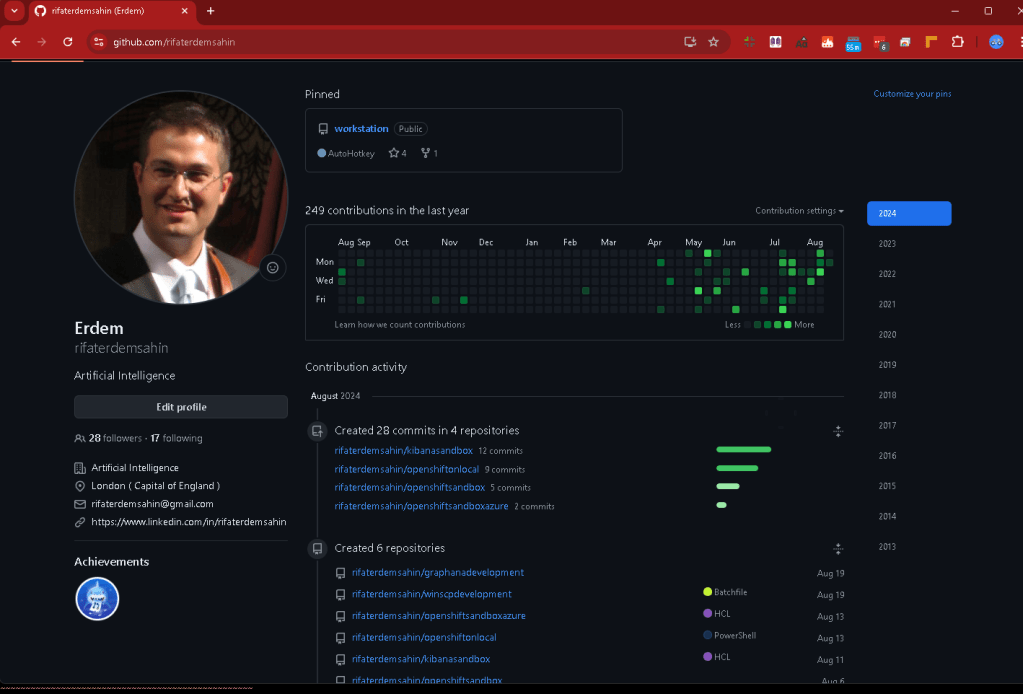Click the kibanasandbox commits progress bar
1023x694 pixels.
pyautogui.click(x=744, y=449)
